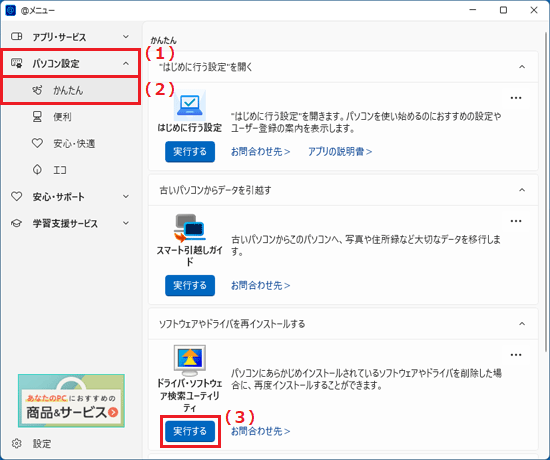550x460 pixels.
Task: Open more options for はじめに行う設定
Action: click(516, 98)
